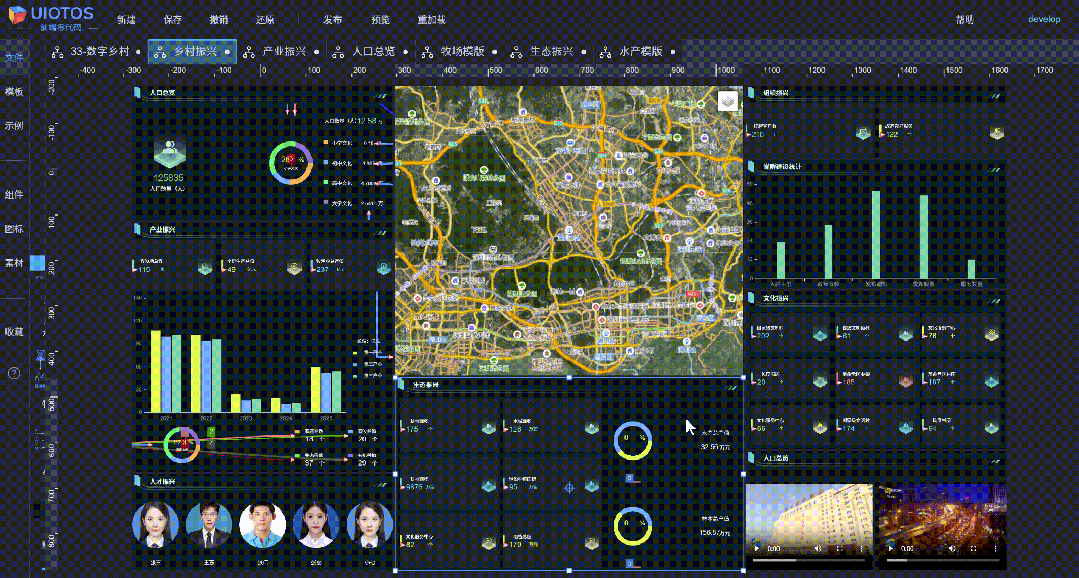
Task: Switch to the 33-数字乡村 tab
Action: pos(99,51)
